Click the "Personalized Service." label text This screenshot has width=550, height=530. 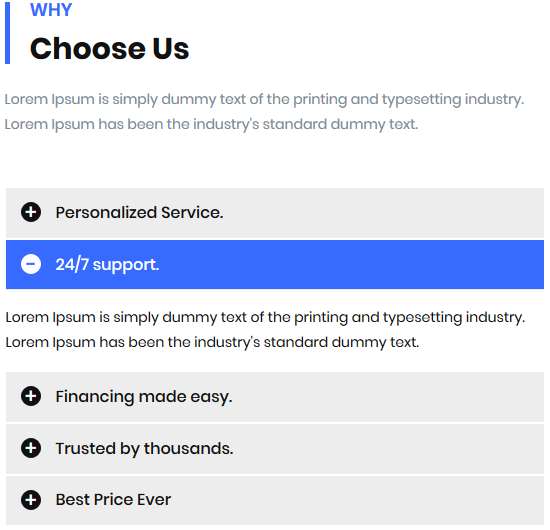[x=139, y=213]
